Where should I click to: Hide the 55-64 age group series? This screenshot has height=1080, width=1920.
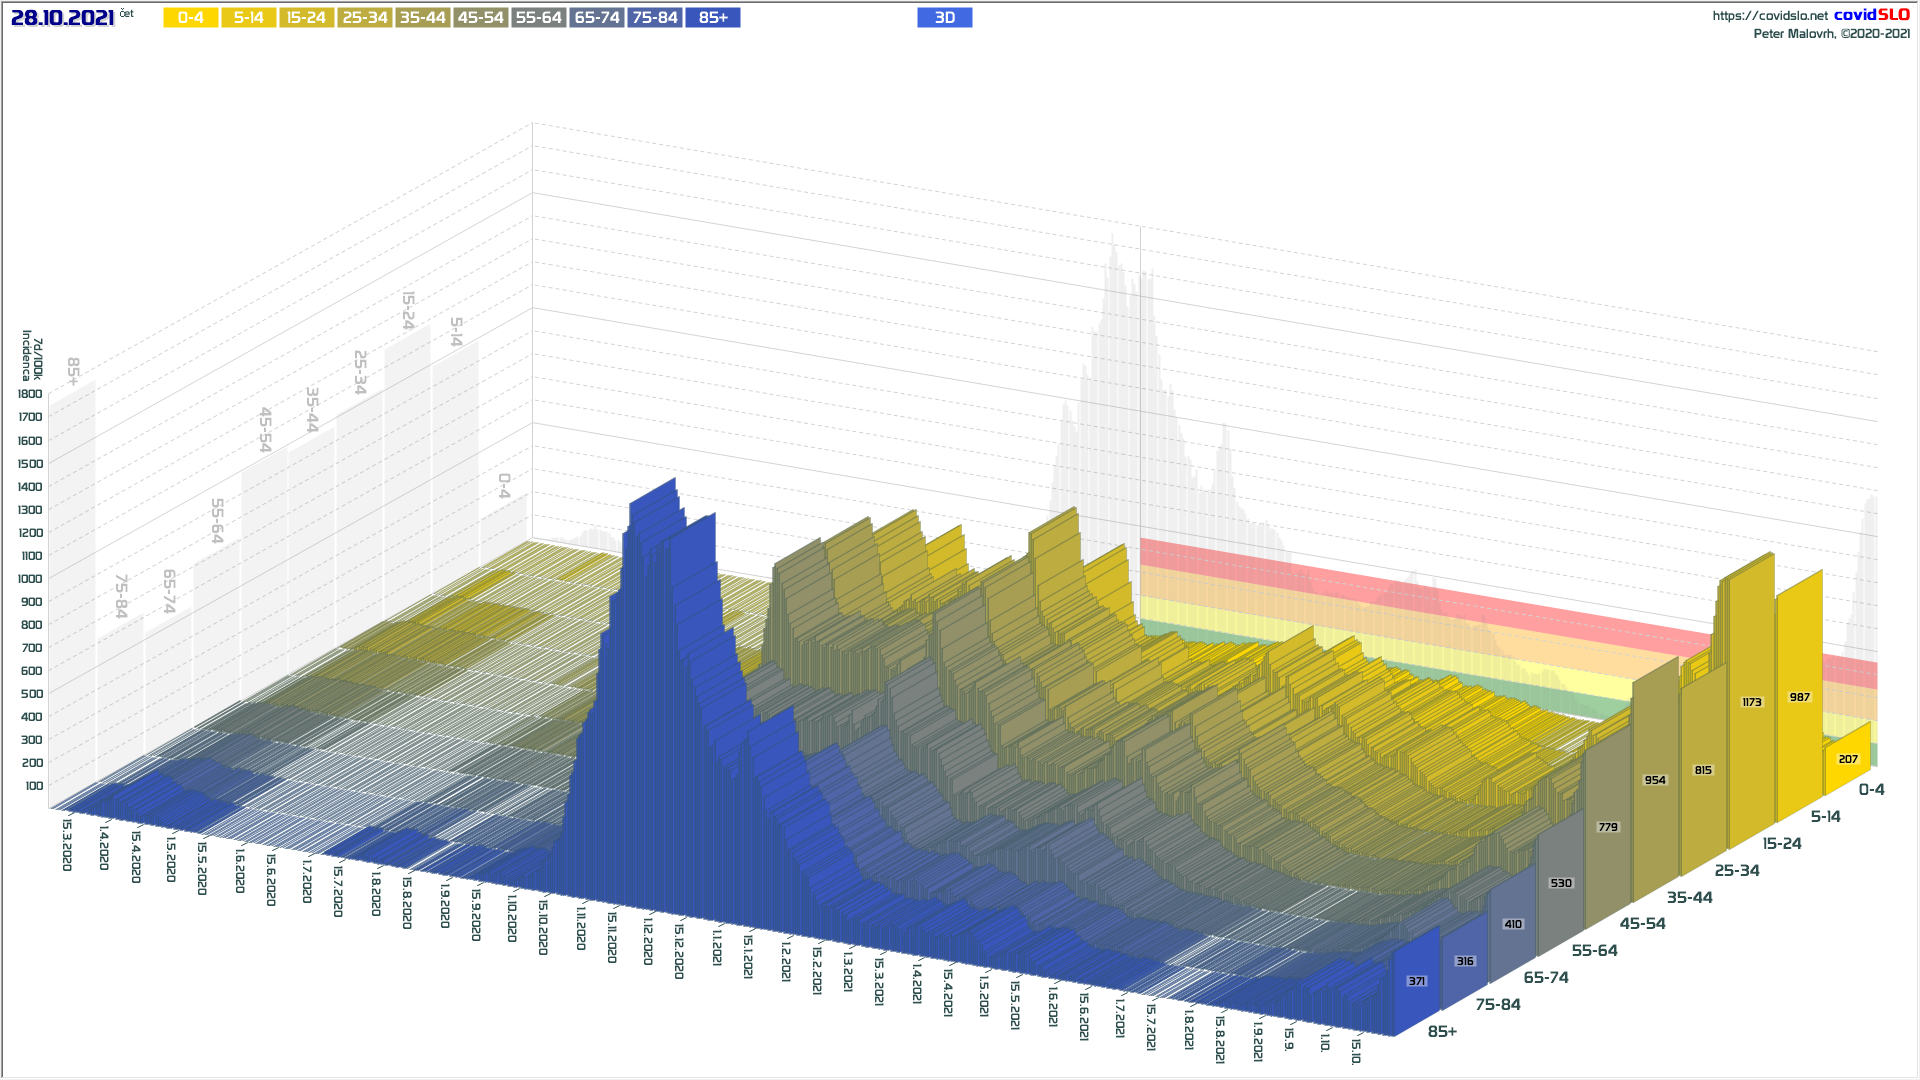point(539,18)
